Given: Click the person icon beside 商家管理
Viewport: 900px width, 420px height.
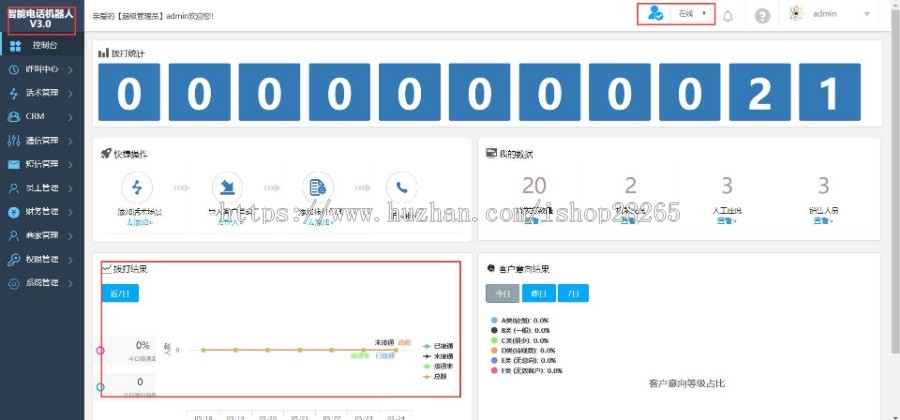Looking at the screenshot, I should tap(14, 235).
